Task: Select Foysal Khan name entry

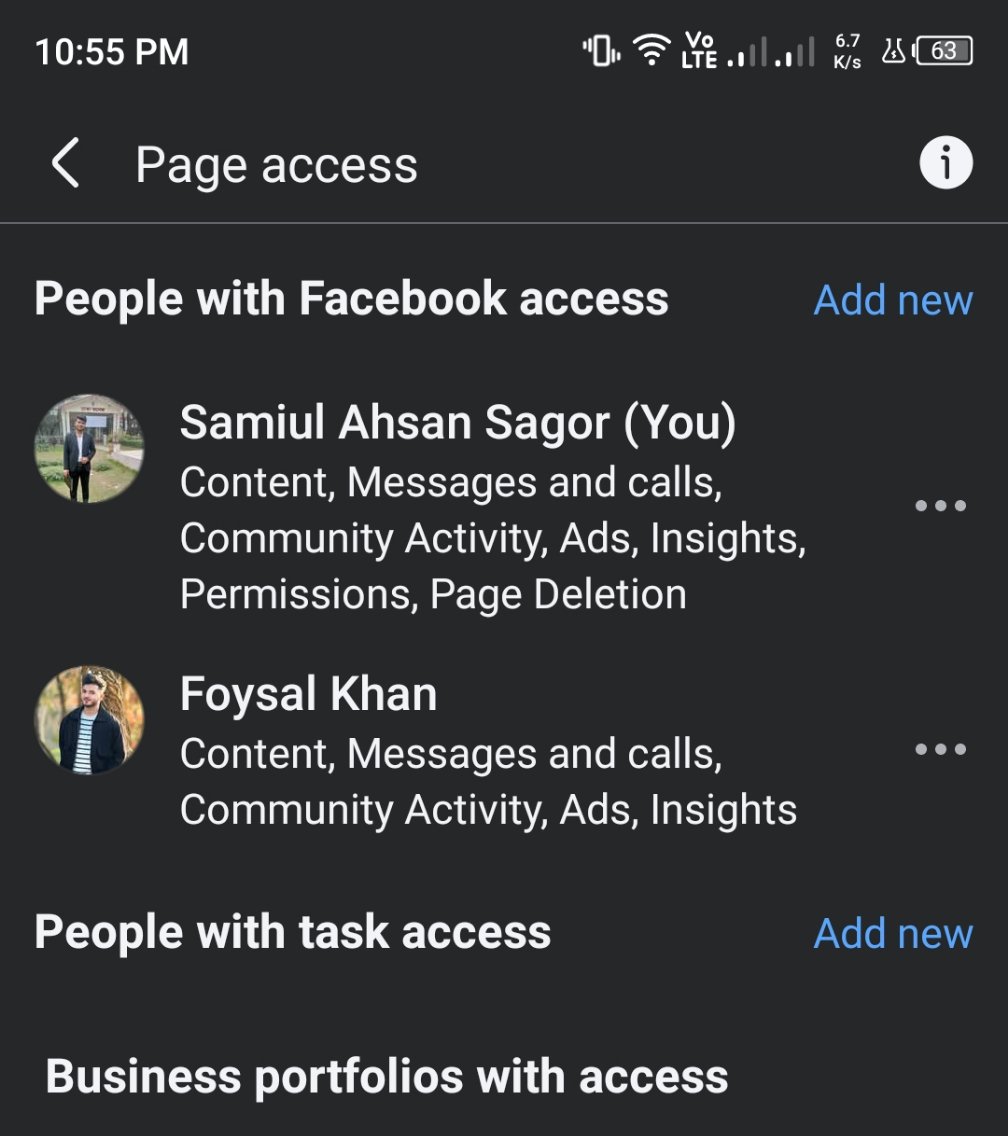Action: click(x=308, y=694)
